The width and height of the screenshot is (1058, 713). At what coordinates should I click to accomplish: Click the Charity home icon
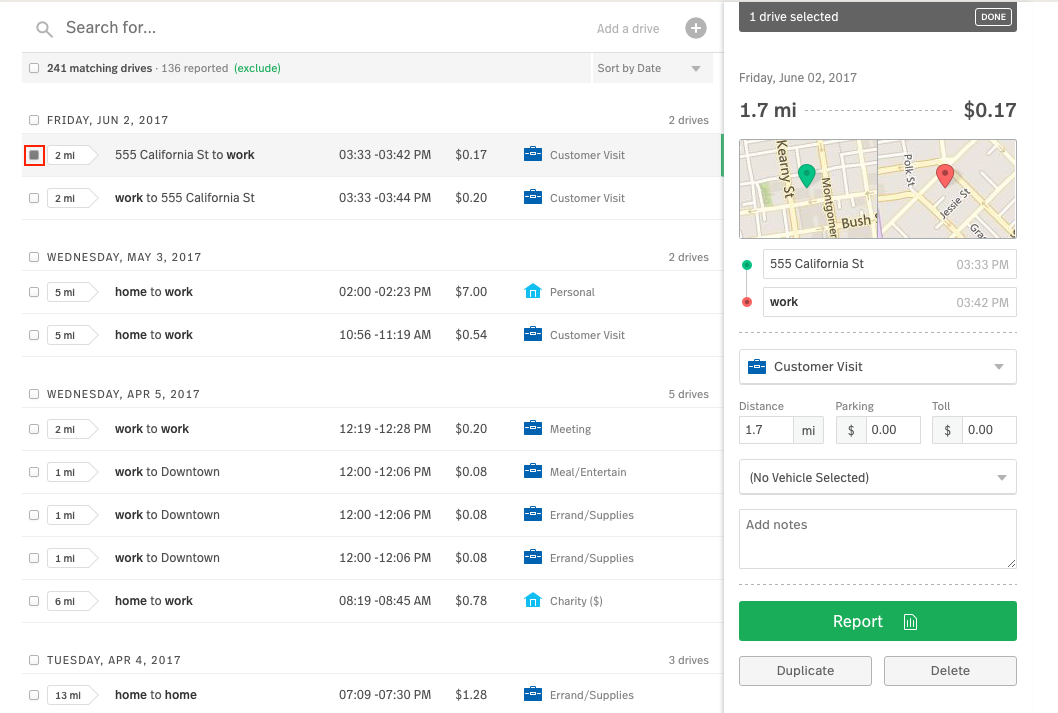[533, 600]
